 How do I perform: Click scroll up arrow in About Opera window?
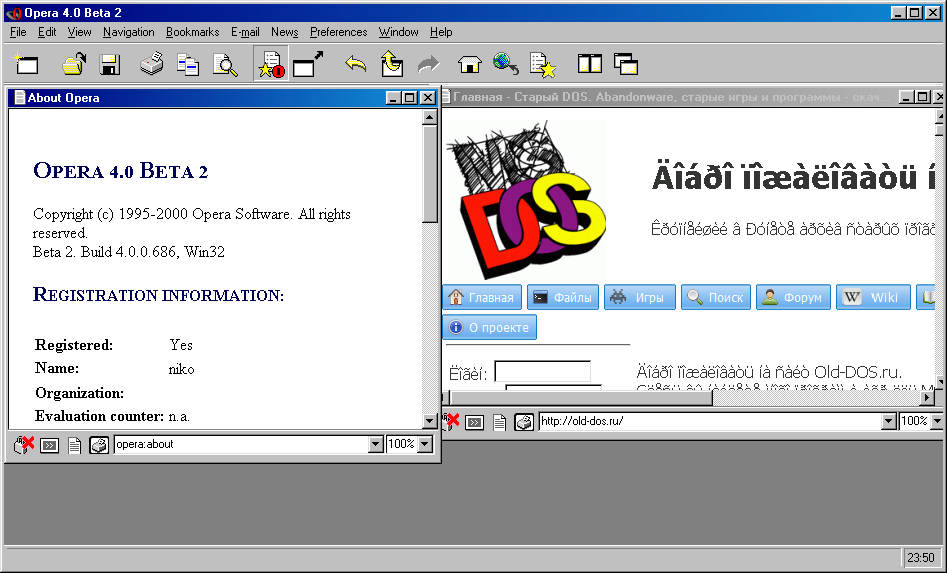pos(429,117)
